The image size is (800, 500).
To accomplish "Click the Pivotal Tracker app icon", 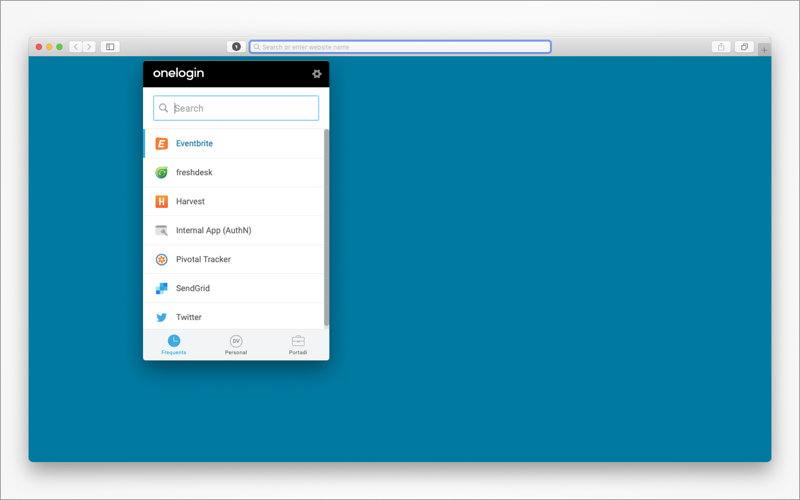I will (161, 260).
